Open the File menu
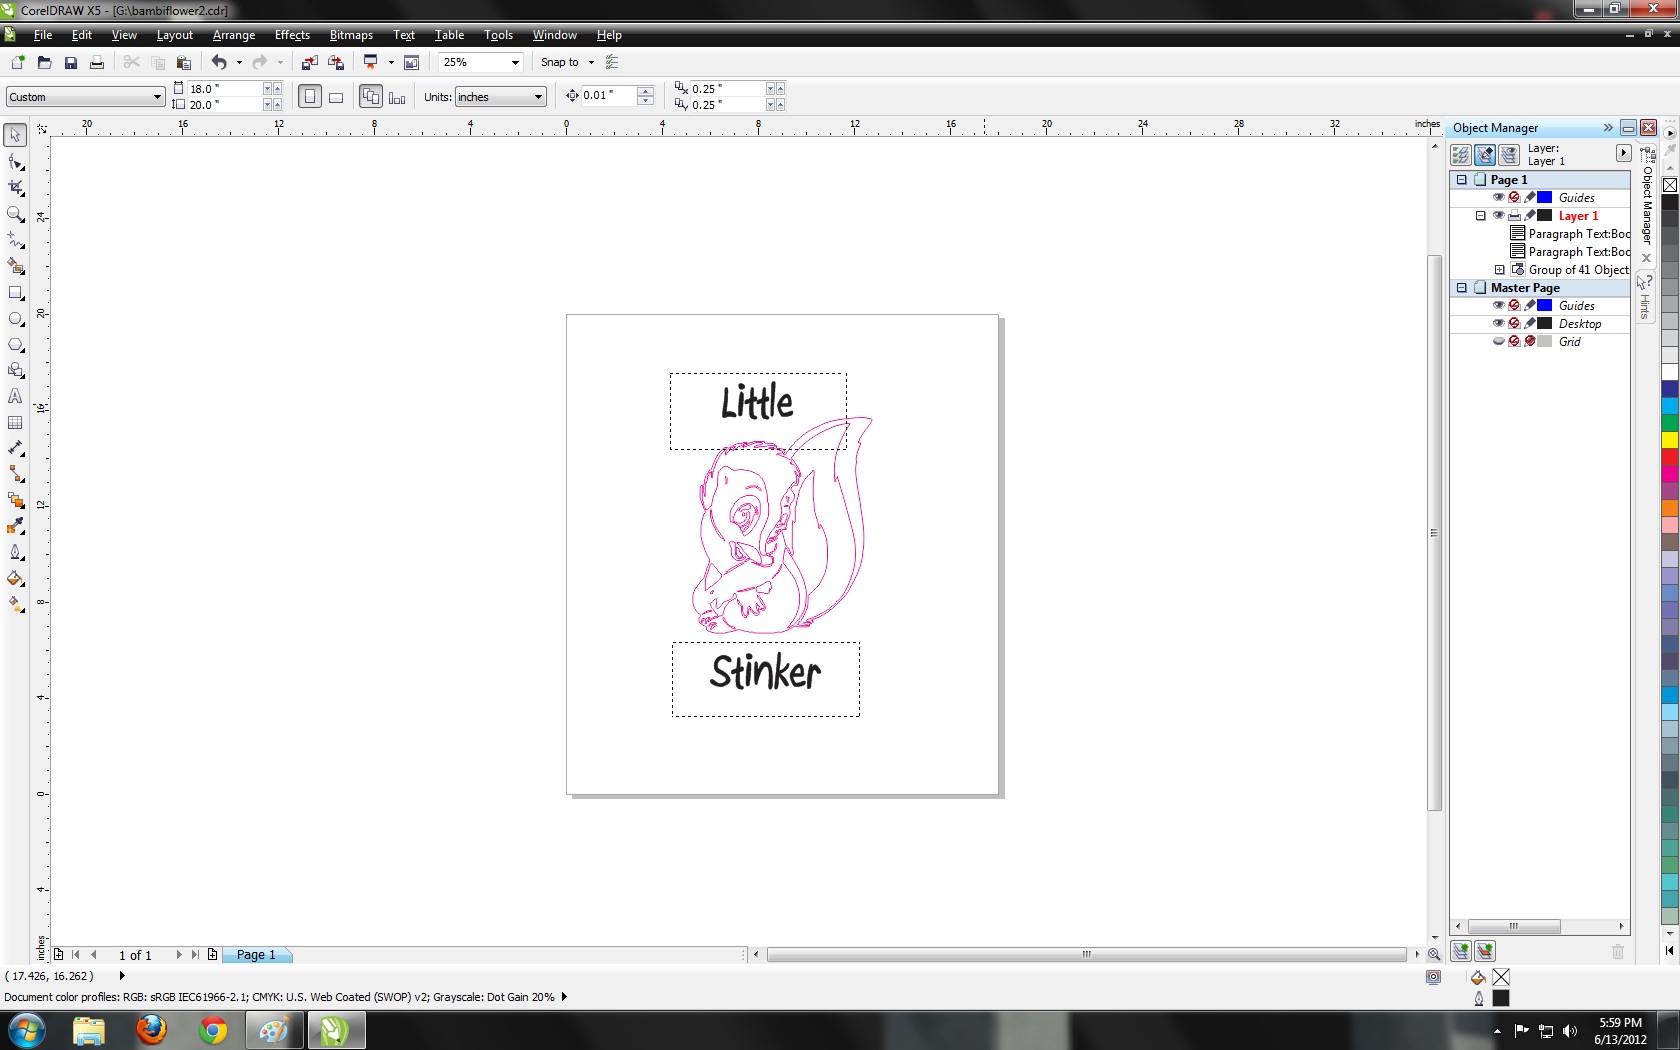 pos(43,35)
